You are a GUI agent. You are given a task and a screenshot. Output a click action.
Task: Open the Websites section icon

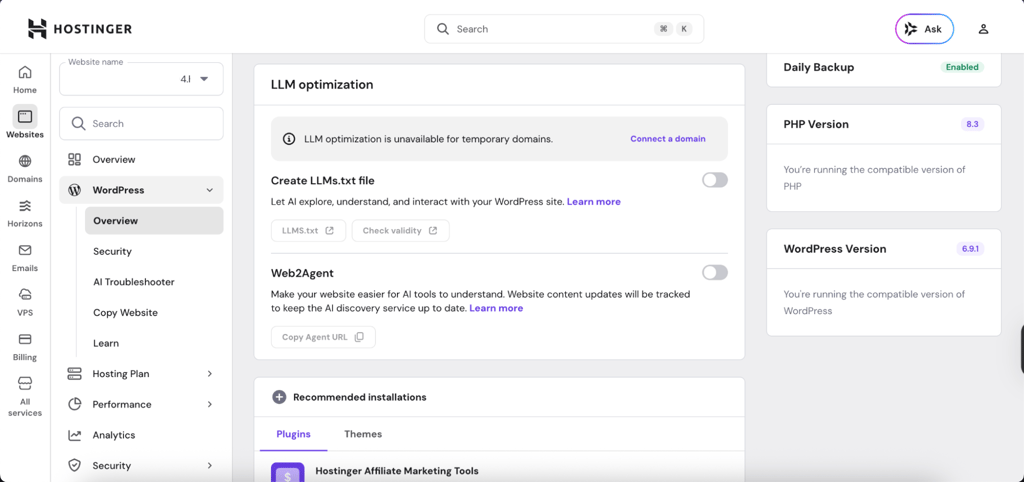(x=25, y=116)
